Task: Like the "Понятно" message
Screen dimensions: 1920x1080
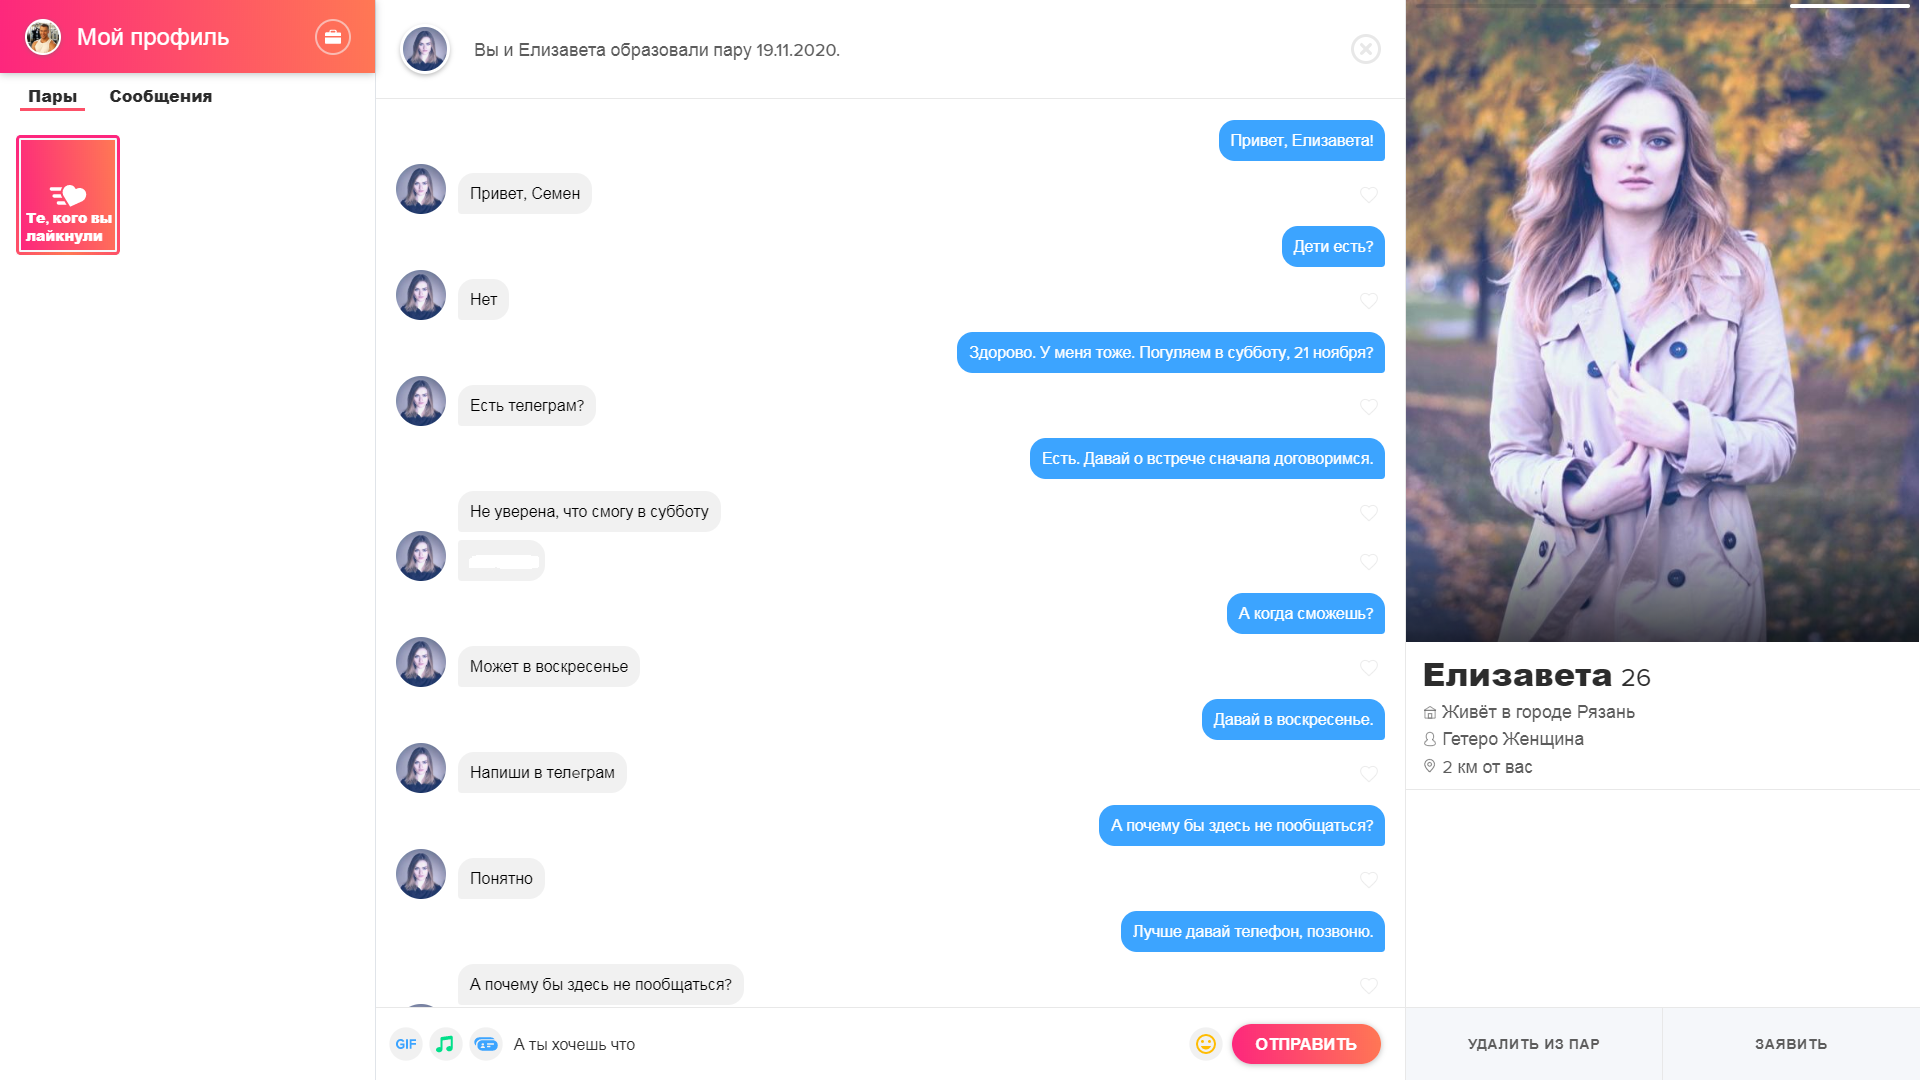Action: [1369, 880]
